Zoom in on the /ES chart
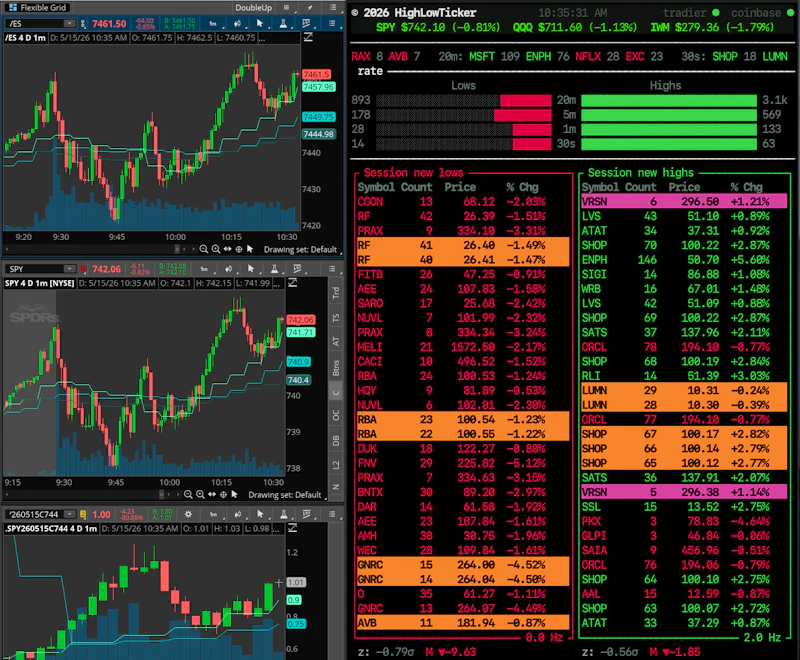 point(215,249)
